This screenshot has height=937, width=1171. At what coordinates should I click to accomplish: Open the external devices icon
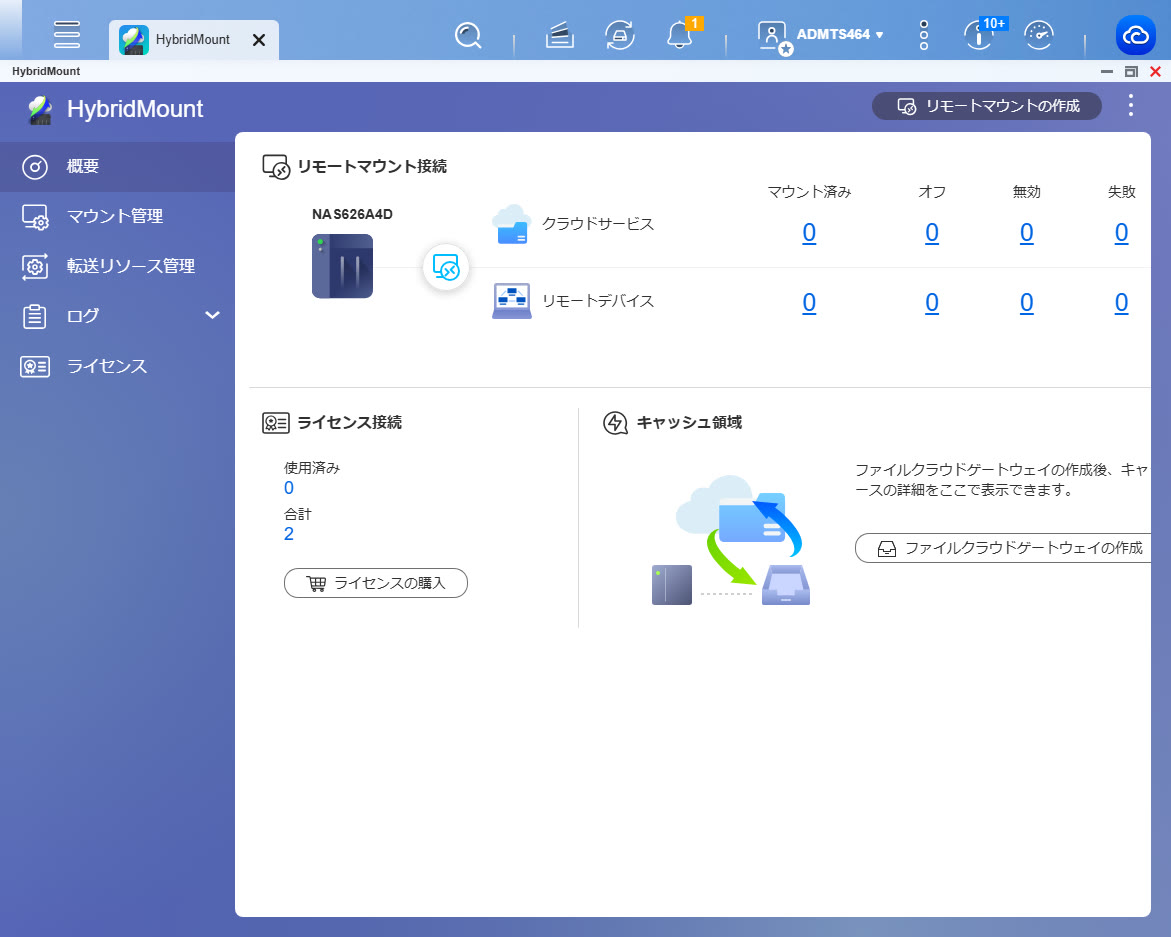pos(620,36)
